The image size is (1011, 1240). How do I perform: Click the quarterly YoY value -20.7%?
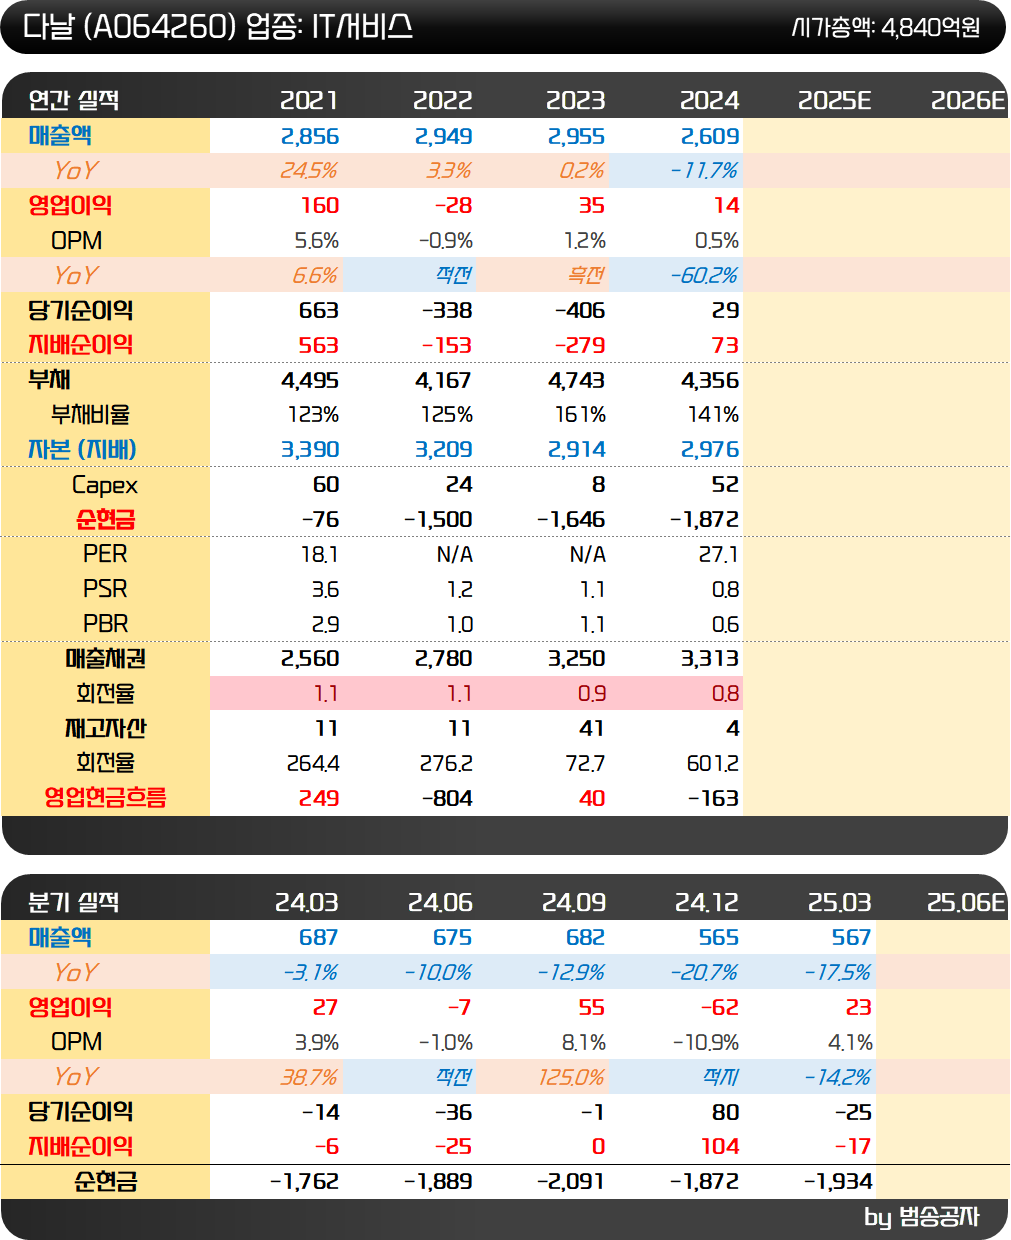(x=704, y=972)
